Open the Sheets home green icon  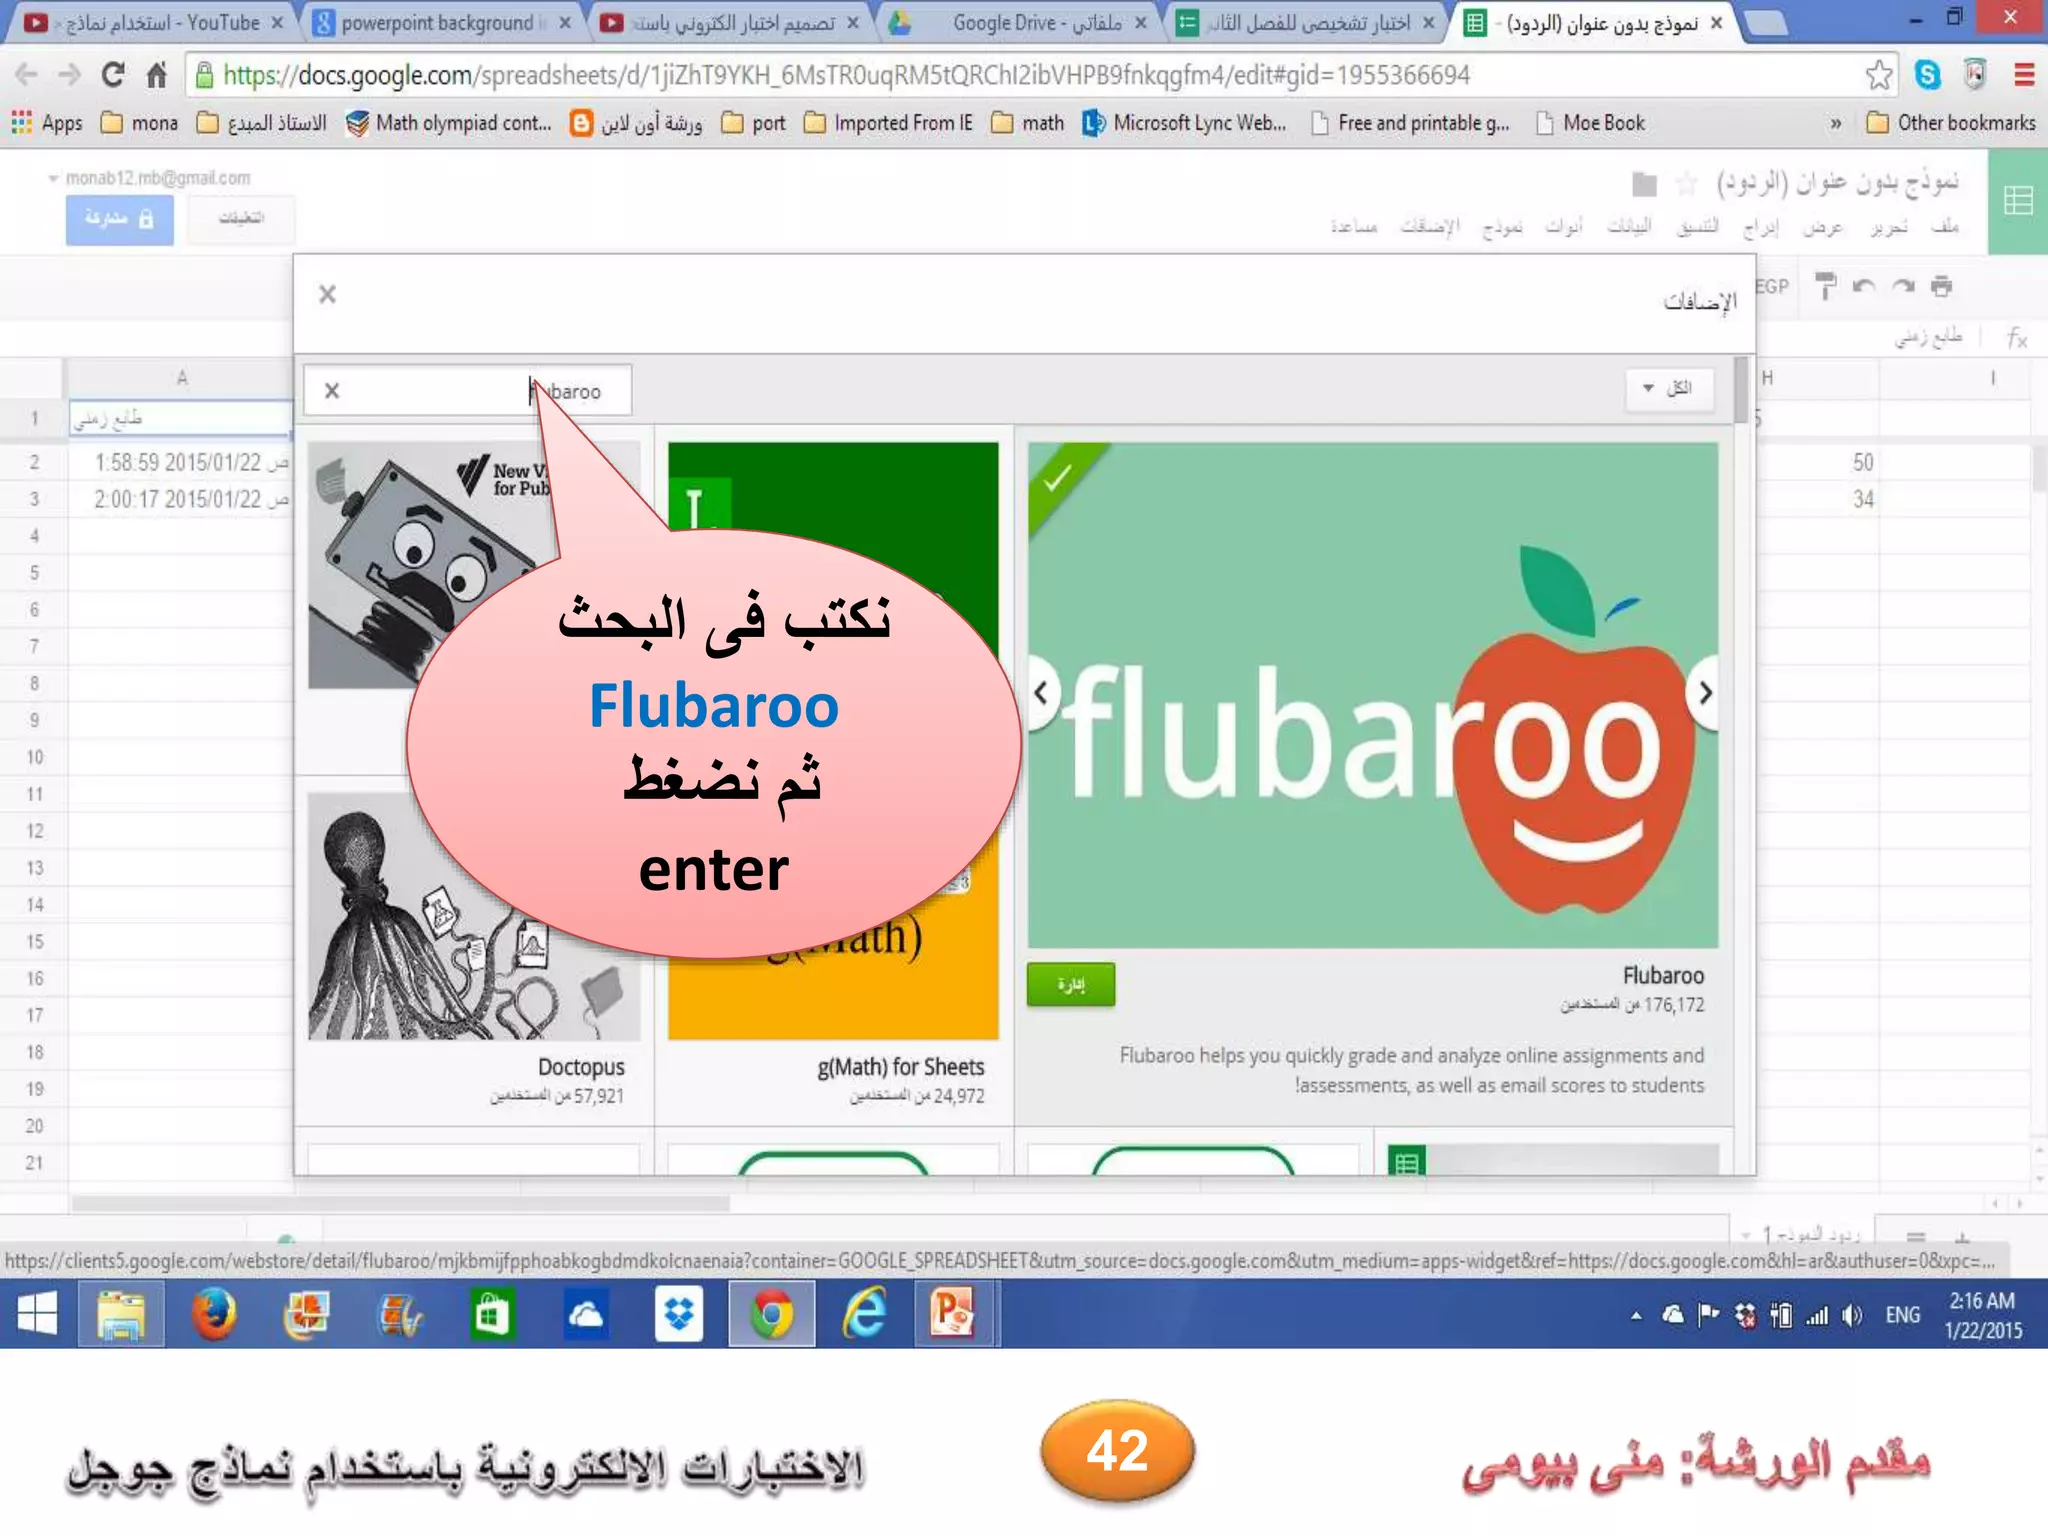[x=2018, y=202]
